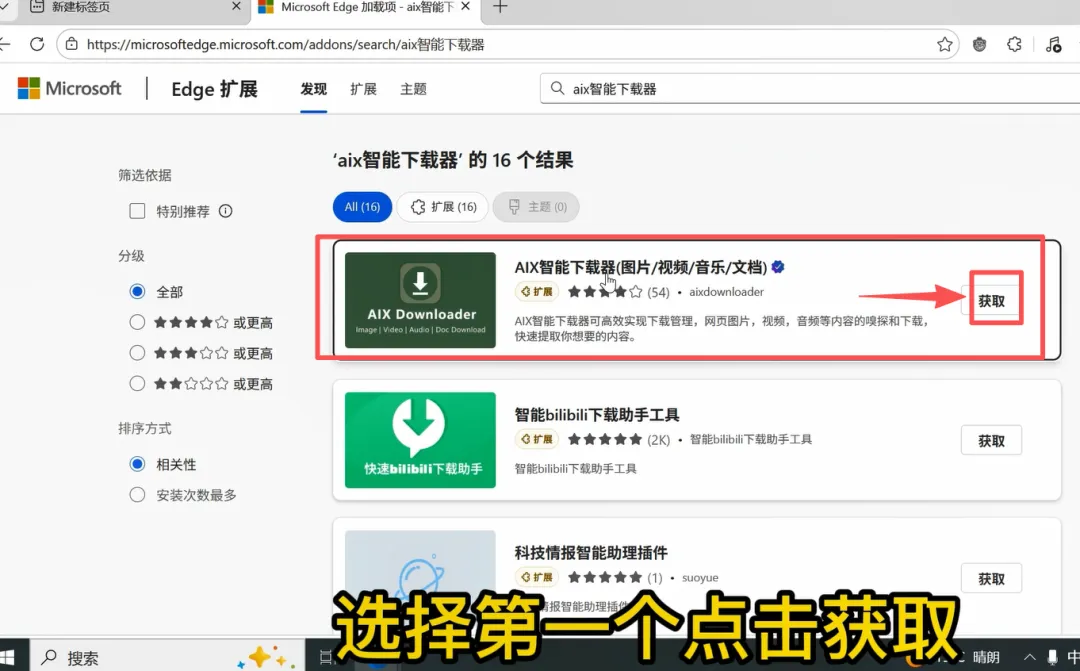Screen dimensions: 1080x671
Task: Click the AIX Downloader thumbnail image
Action: click(x=420, y=300)
